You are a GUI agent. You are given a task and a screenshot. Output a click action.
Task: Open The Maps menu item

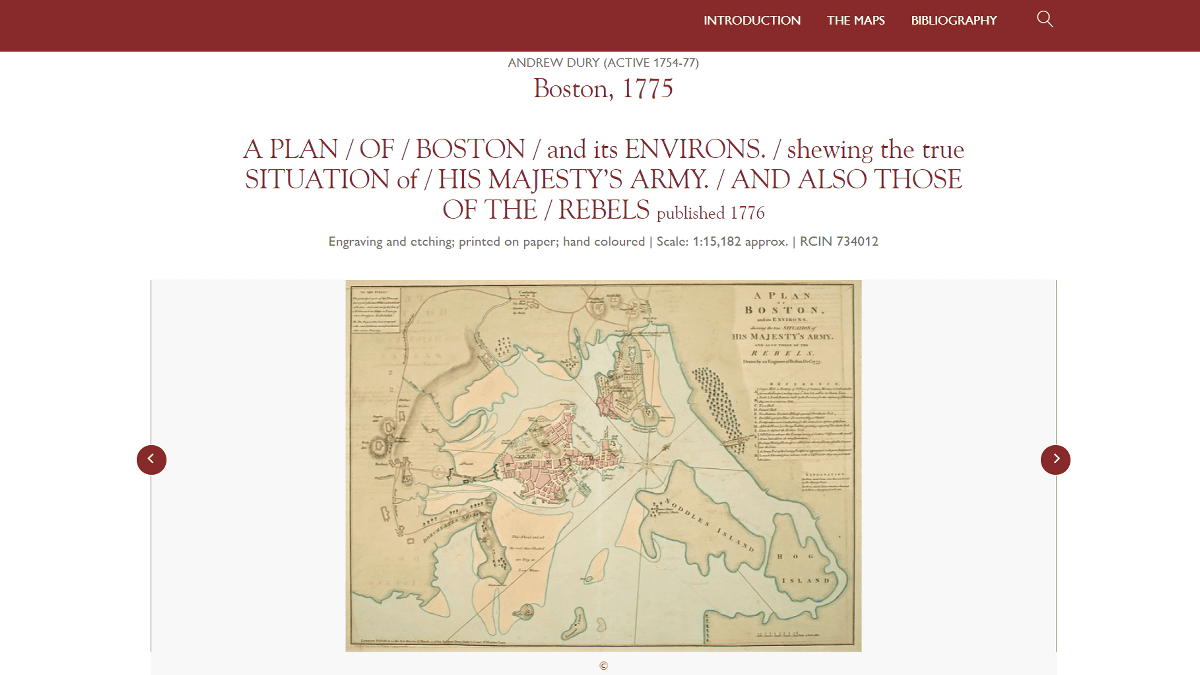(856, 20)
